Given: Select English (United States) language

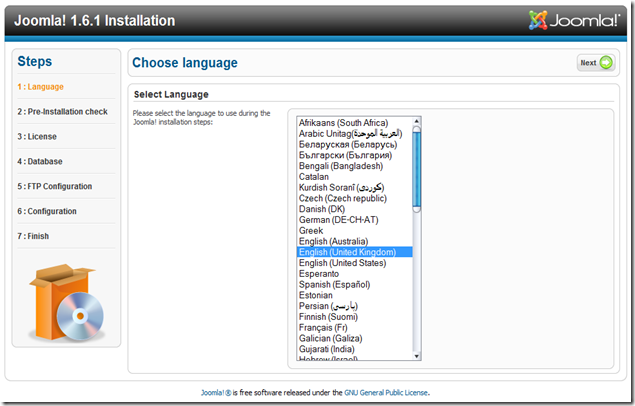Looking at the screenshot, I should pyautogui.click(x=355, y=263).
